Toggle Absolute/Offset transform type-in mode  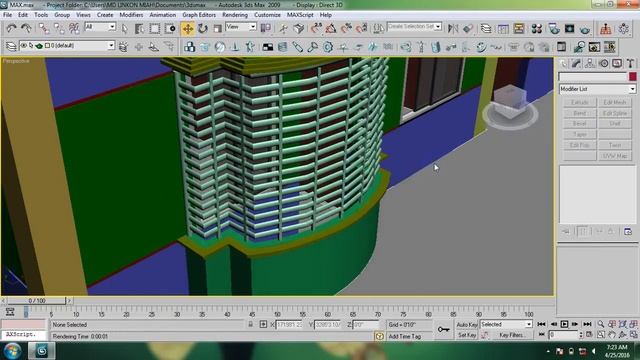(x=263, y=324)
